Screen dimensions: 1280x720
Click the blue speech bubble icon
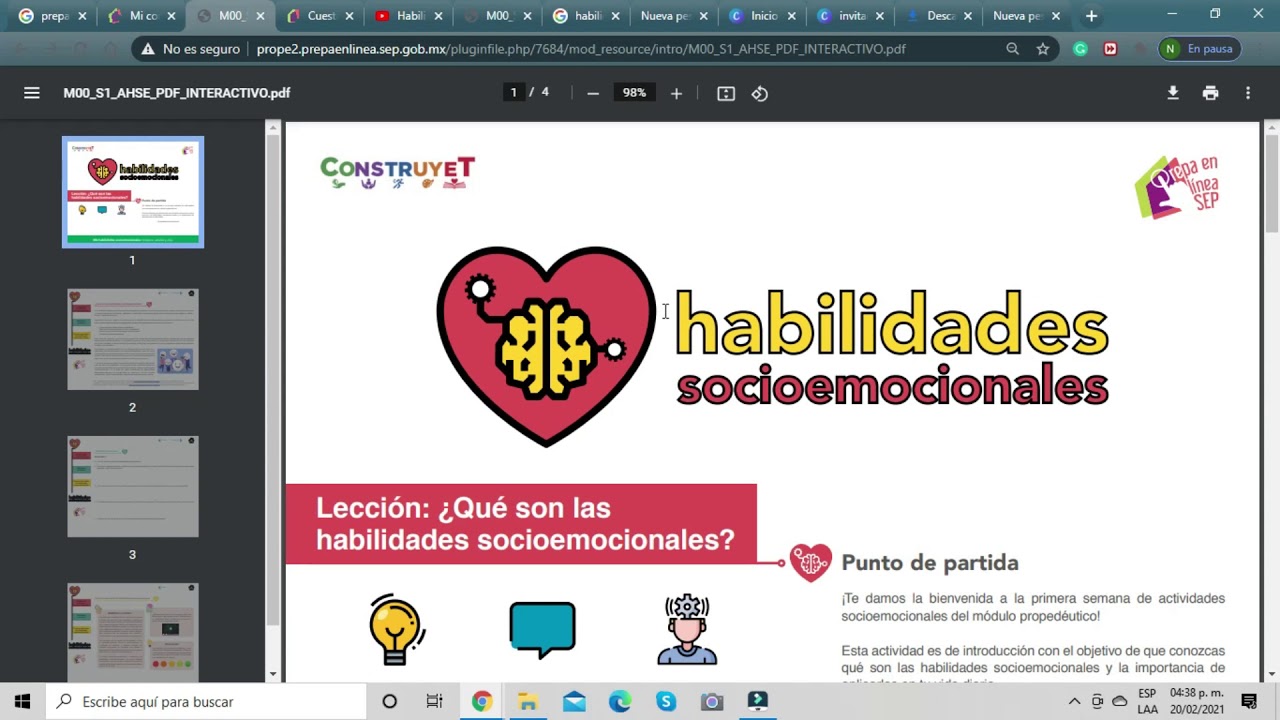[542, 630]
